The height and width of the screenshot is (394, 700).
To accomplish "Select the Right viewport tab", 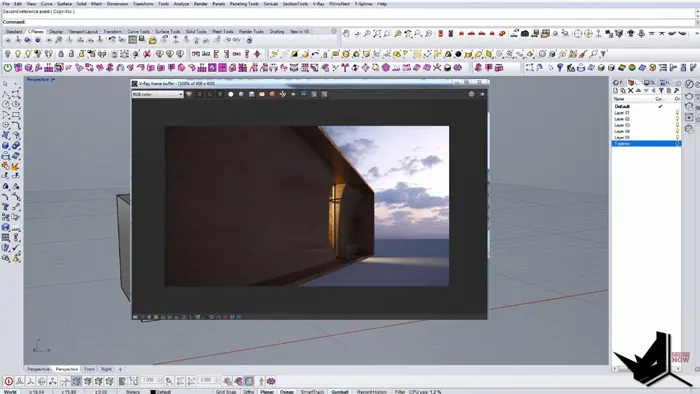I will [106, 369].
